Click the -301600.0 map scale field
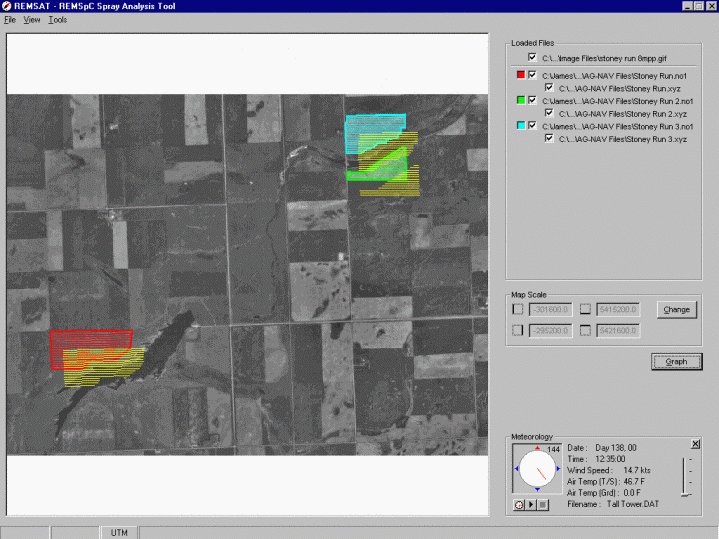 tap(549, 310)
